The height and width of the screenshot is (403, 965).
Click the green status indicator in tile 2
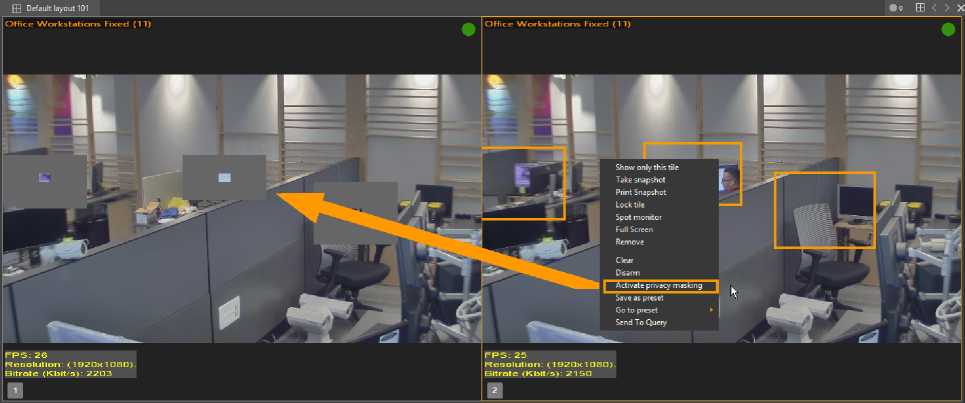pyautogui.click(x=947, y=30)
